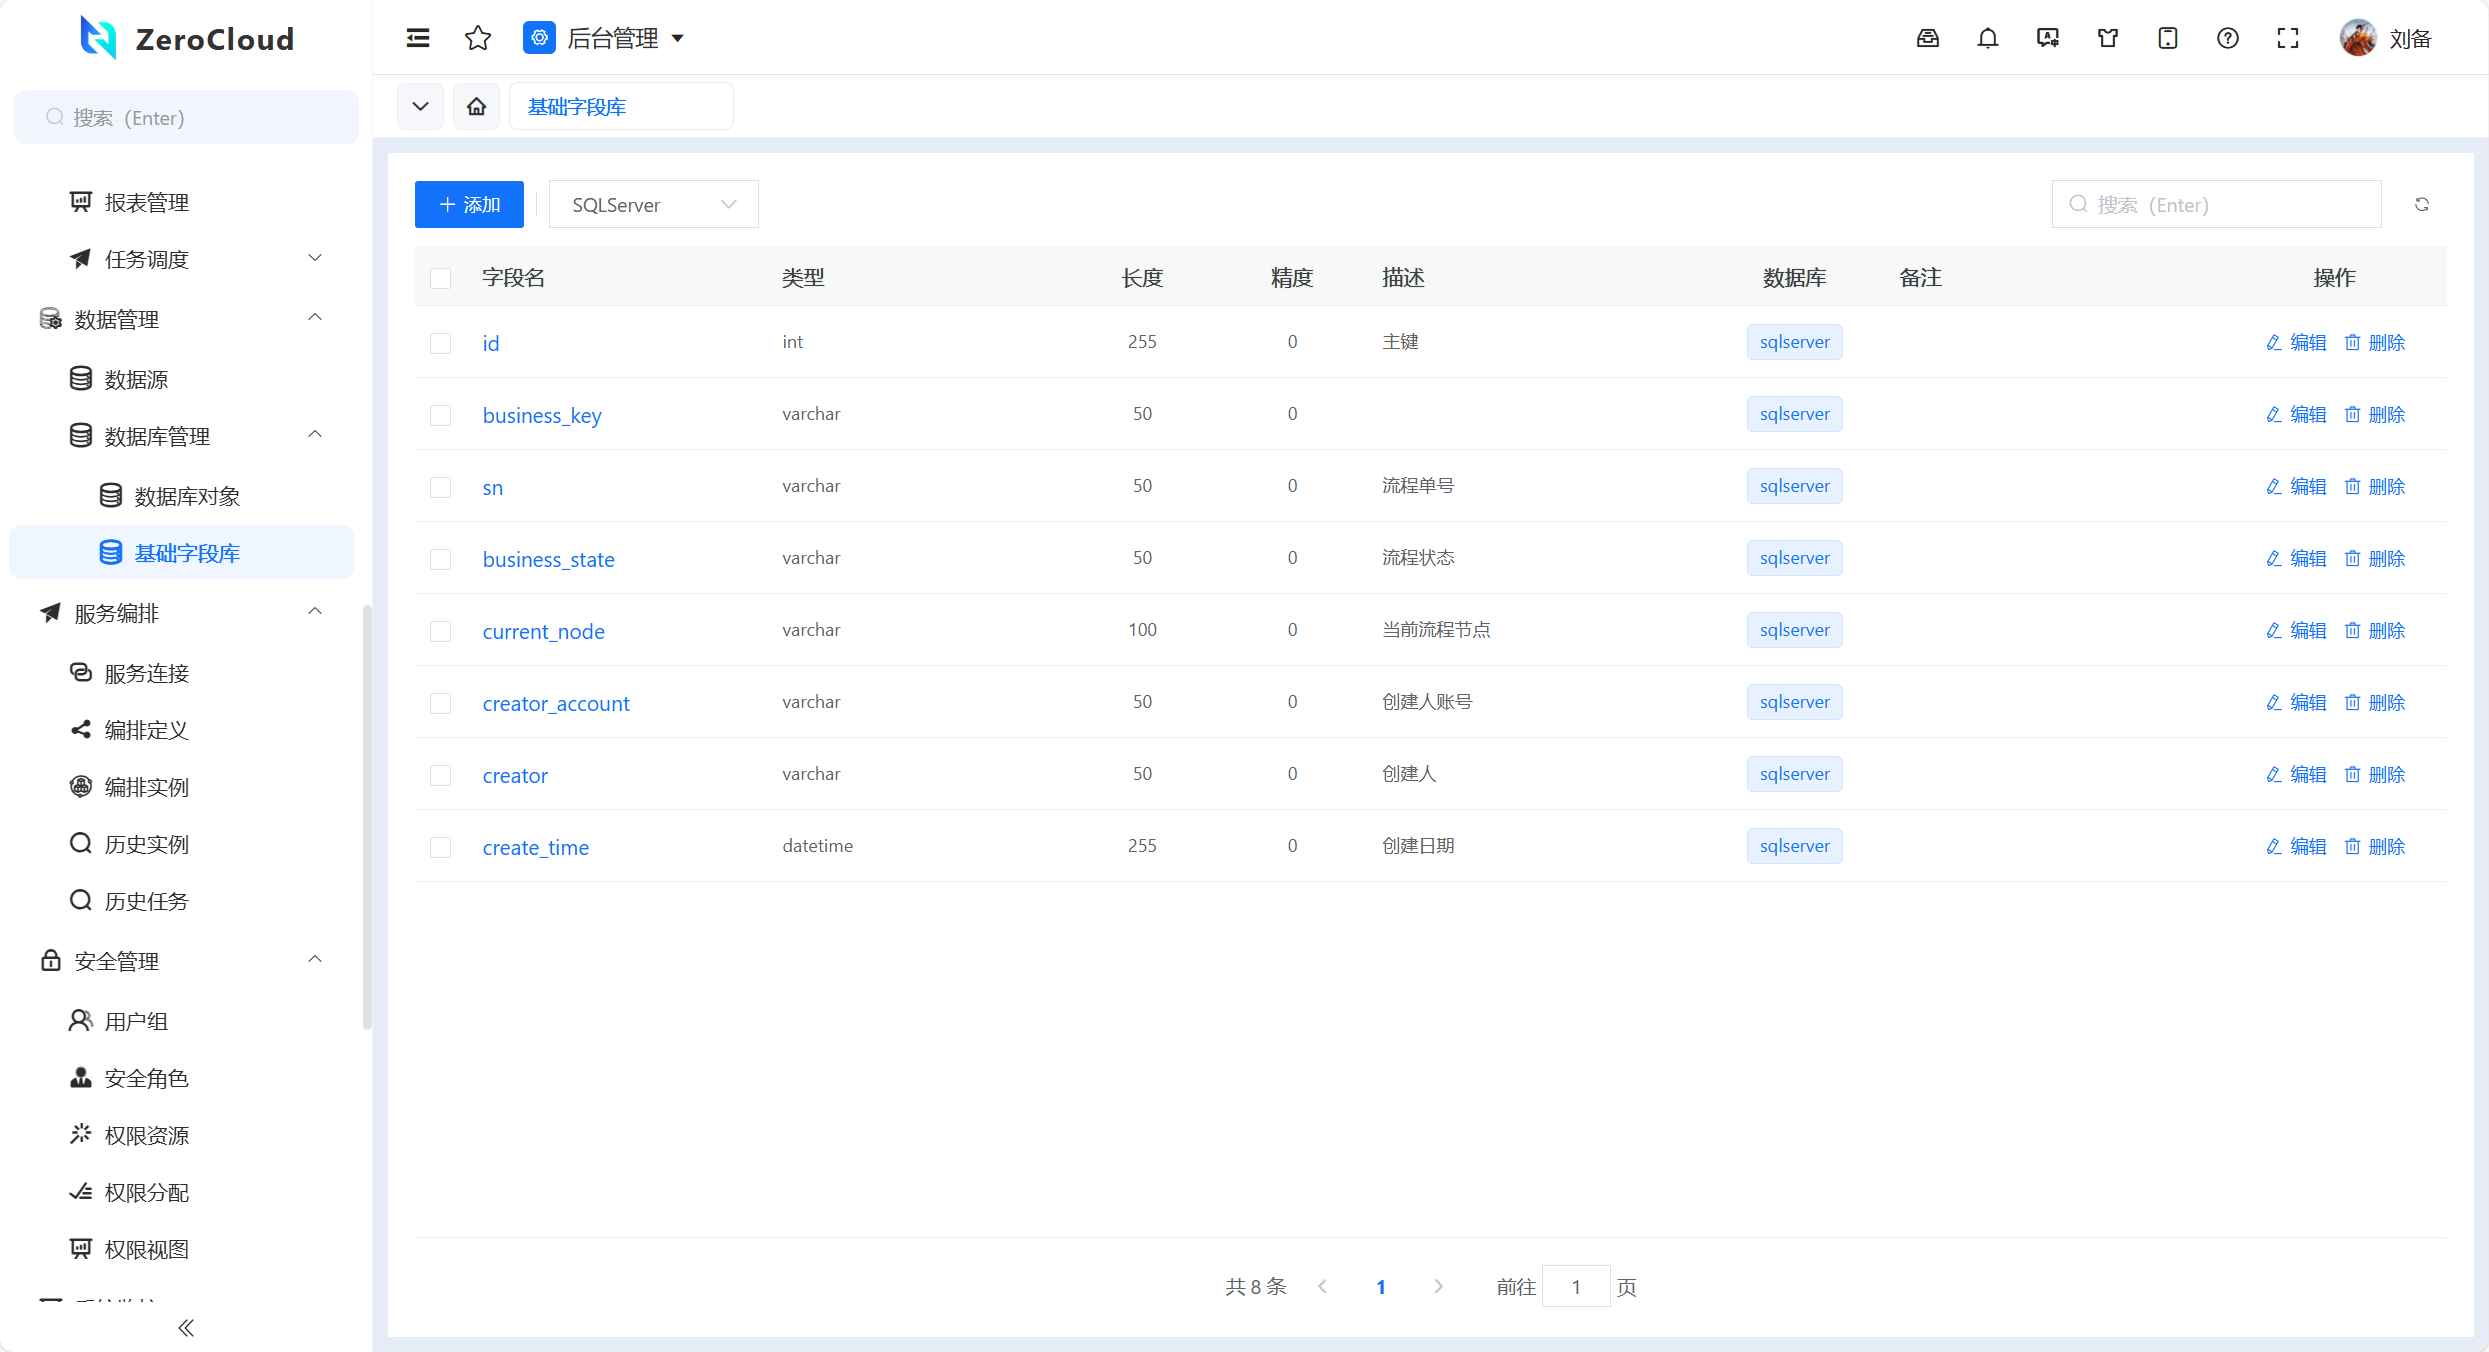
Task: Click the home icon in breadcrumb bar
Action: click(476, 106)
